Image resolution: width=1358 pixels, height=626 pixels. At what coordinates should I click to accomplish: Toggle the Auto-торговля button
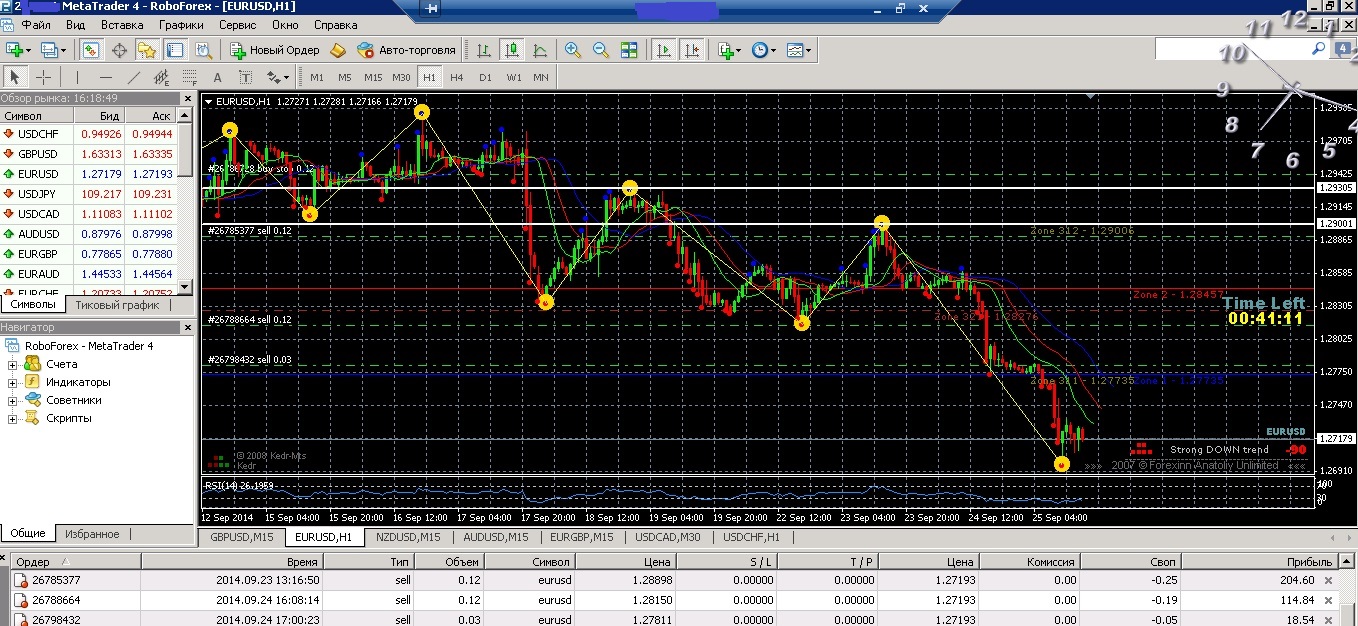(x=406, y=50)
